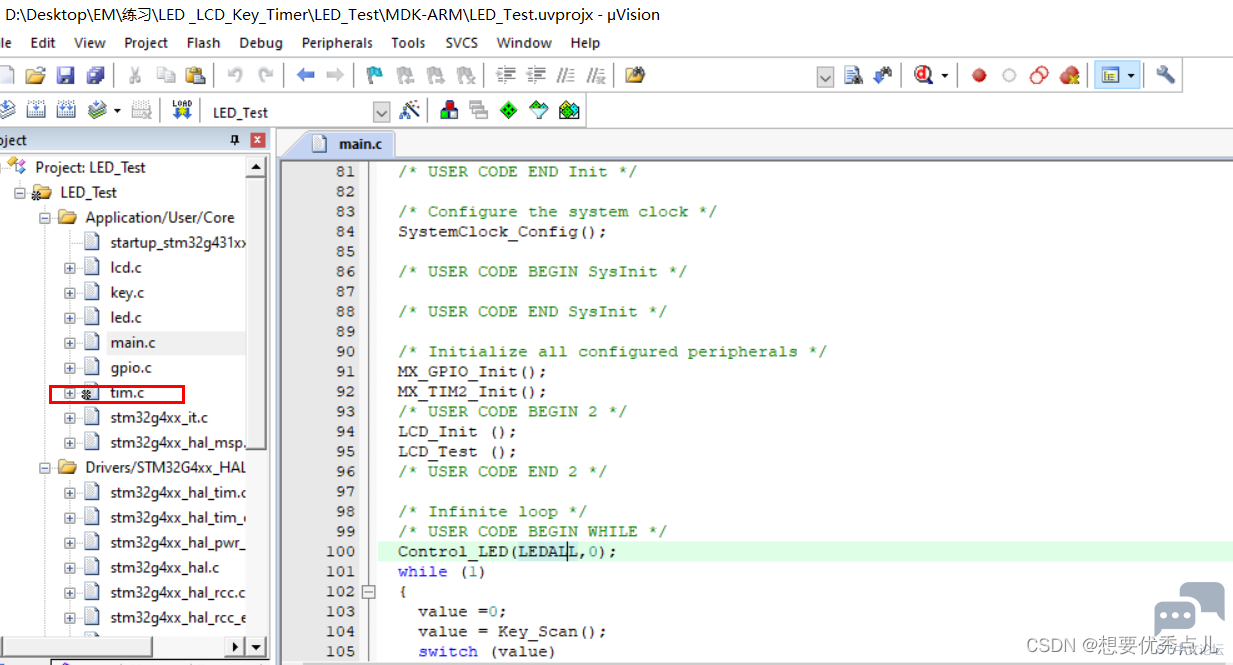Screen dimensions: 1233x665
Task: Click the Save All files icon
Action: (95, 75)
